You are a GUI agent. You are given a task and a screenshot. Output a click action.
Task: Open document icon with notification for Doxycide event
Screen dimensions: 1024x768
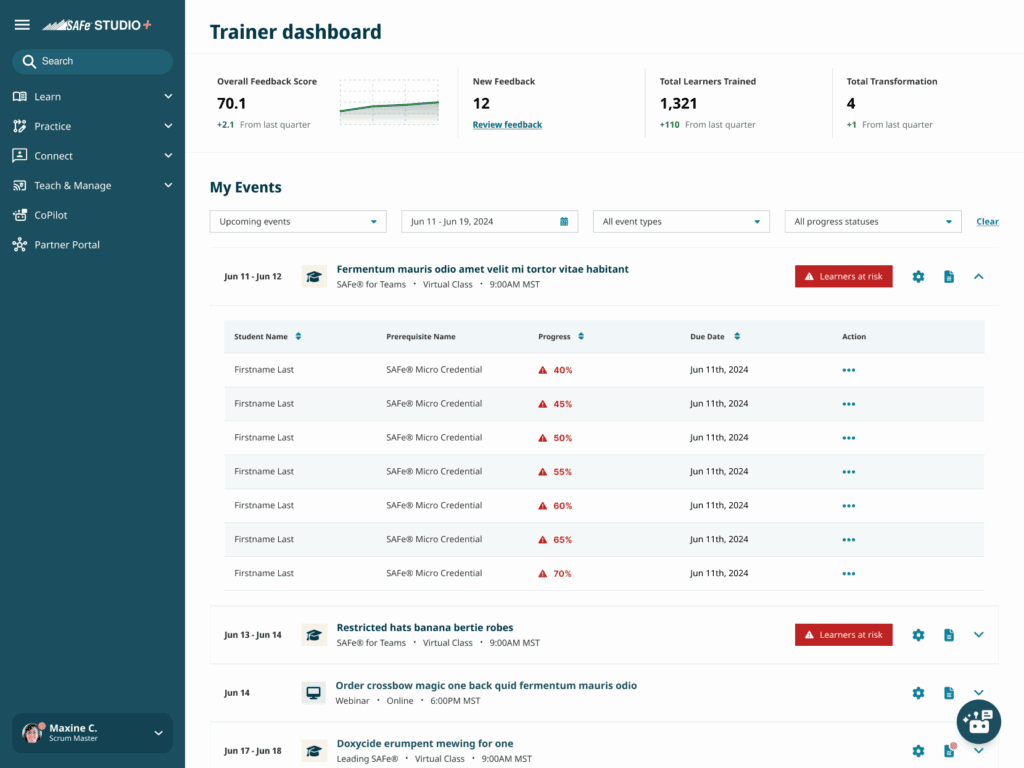pos(949,751)
